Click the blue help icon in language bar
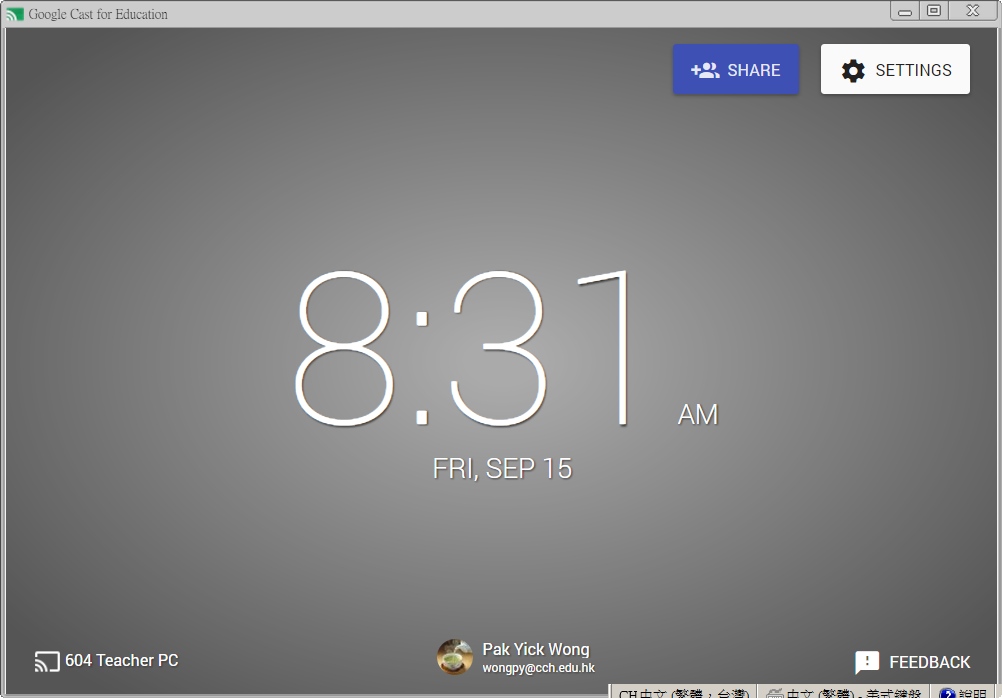The image size is (1002, 698). (x=947, y=692)
